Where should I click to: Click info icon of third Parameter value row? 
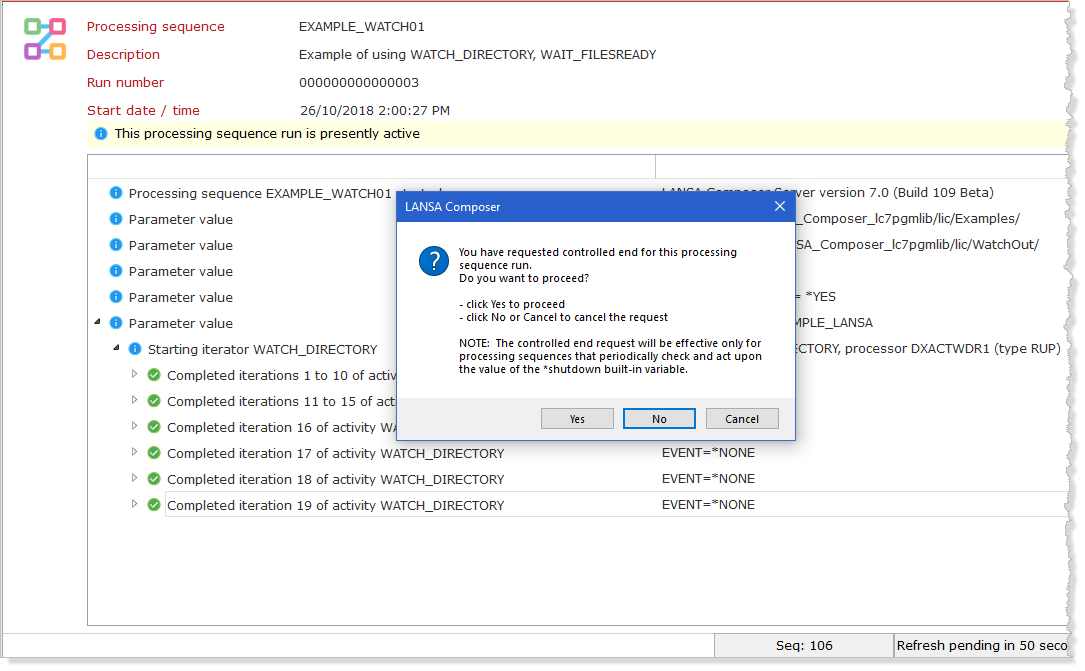[116, 270]
